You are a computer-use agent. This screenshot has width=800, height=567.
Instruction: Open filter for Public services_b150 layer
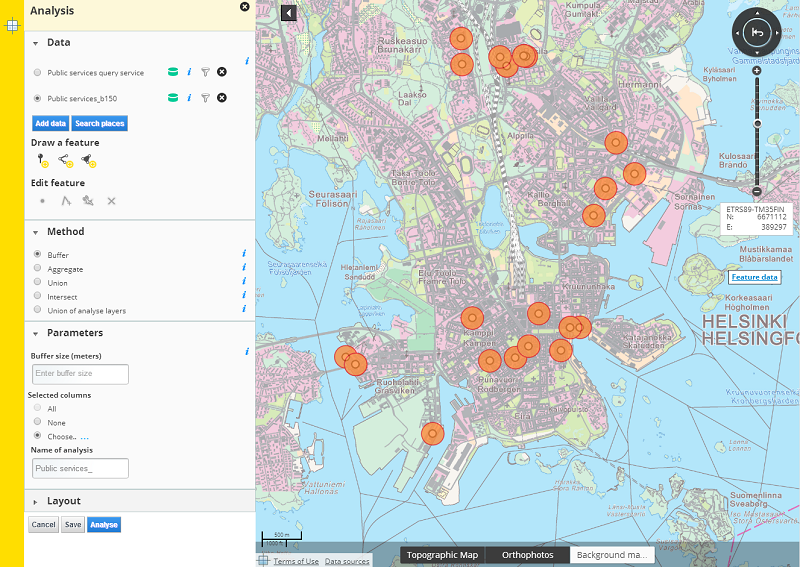[205, 98]
